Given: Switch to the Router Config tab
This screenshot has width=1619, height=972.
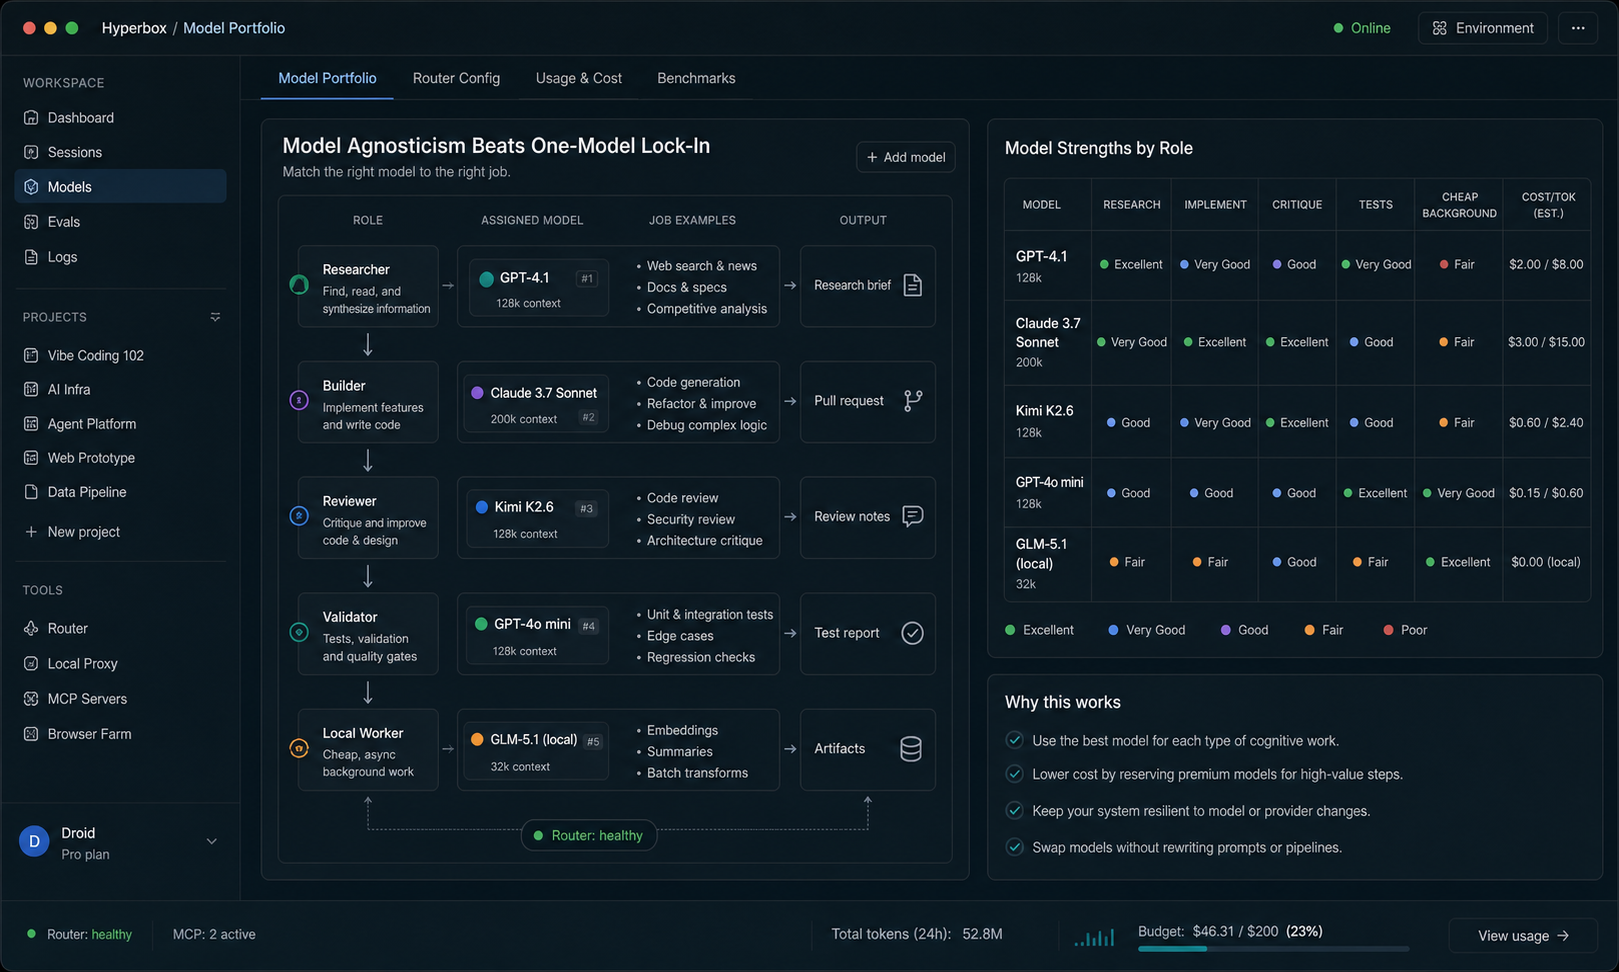Looking at the screenshot, I should (456, 78).
